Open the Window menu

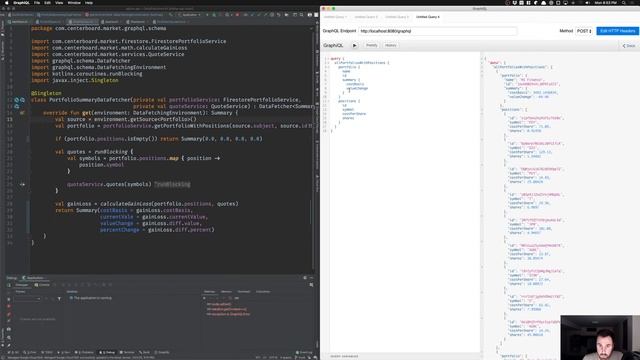tap(74, 3)
